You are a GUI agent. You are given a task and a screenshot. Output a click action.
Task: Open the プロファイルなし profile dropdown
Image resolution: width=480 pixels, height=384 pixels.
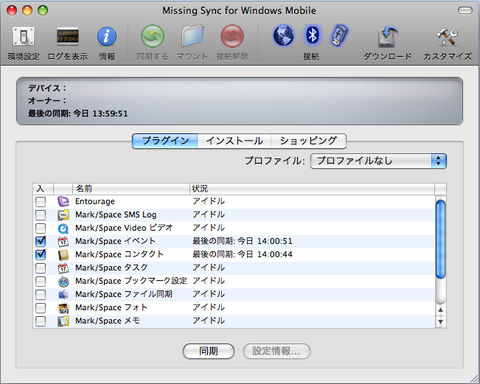click(x=378, y=161)
